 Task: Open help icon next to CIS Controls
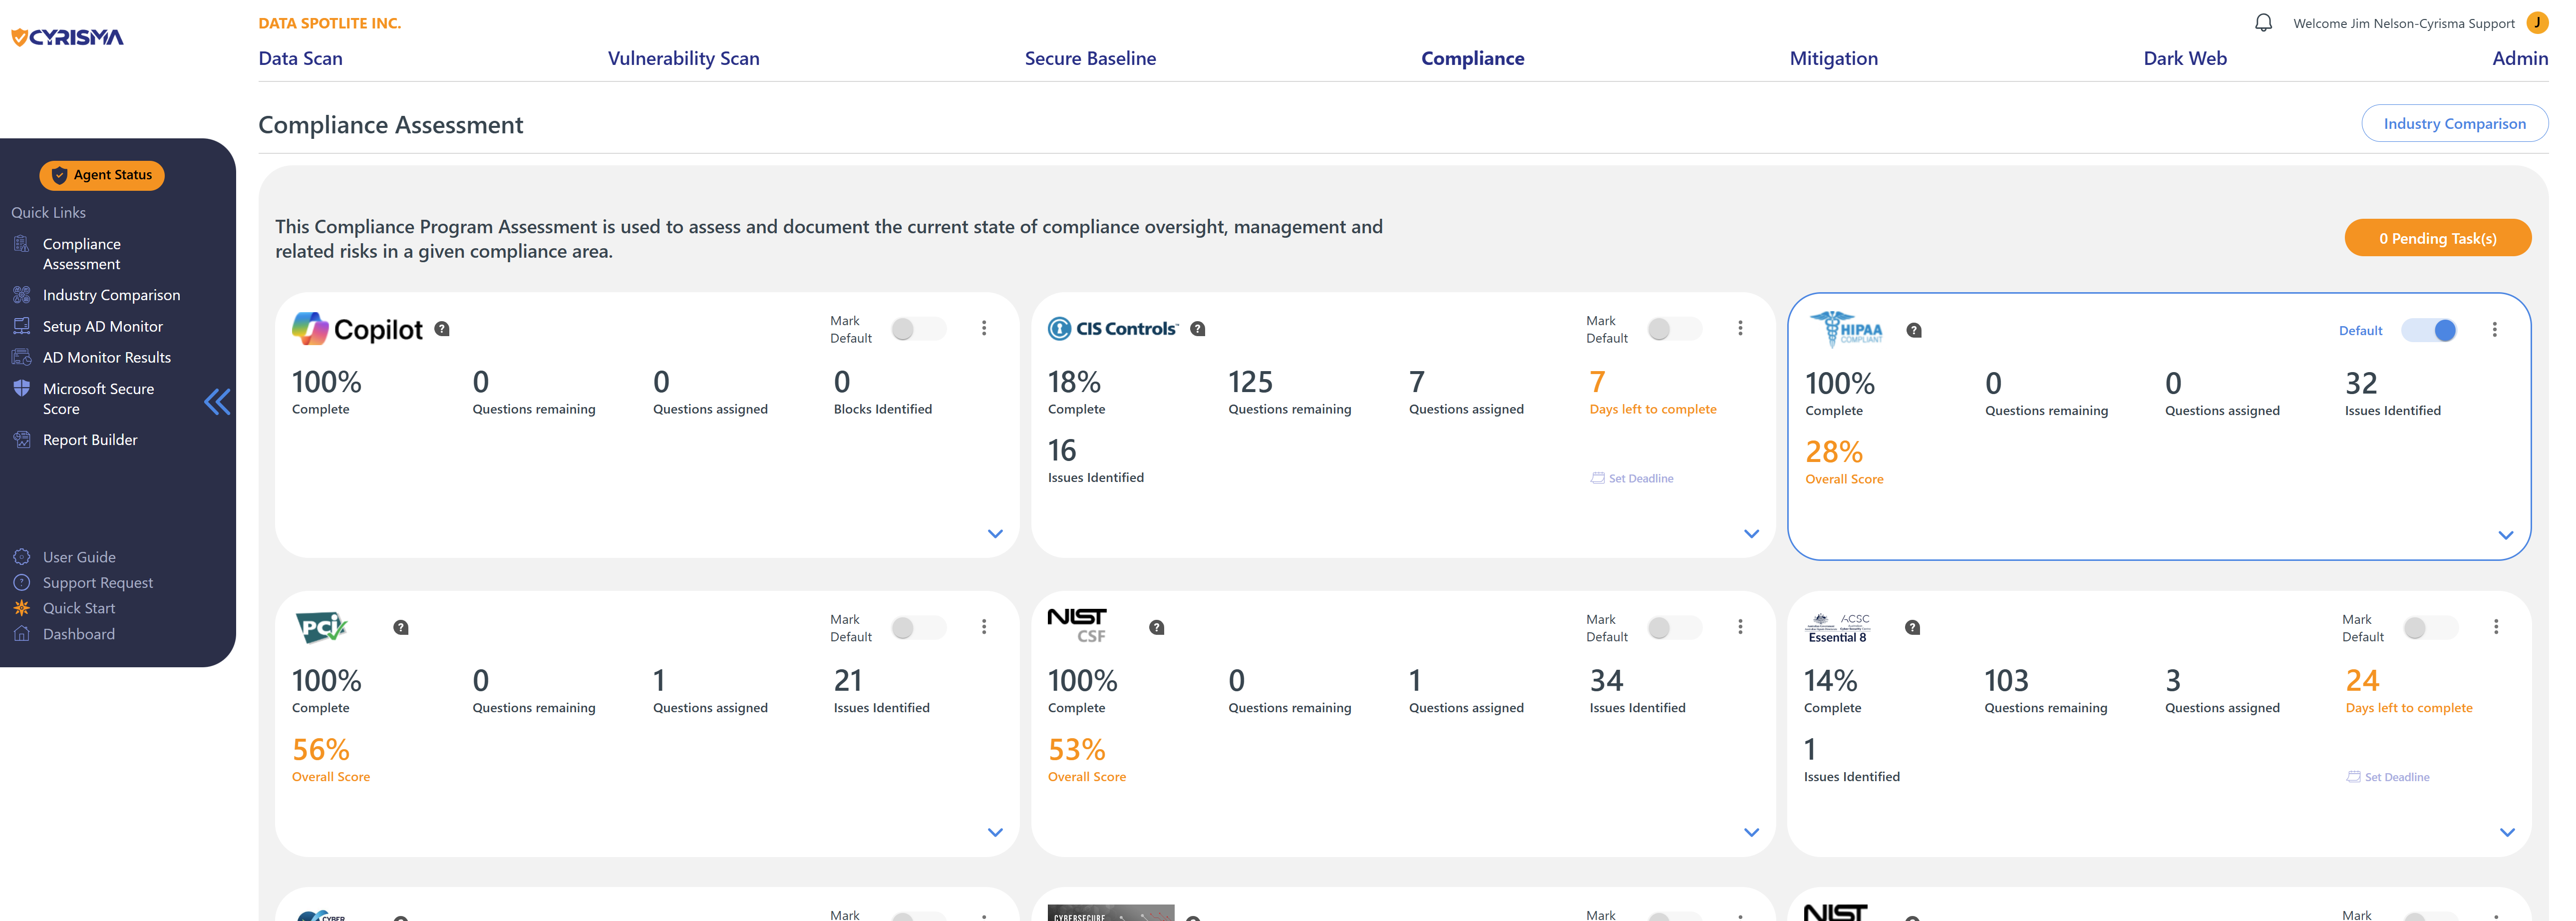[x=1198, y=329]
